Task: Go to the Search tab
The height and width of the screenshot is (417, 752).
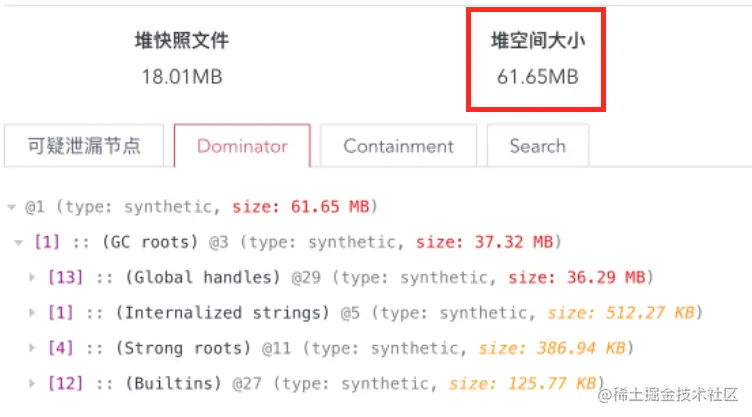Action: coord(537,146)
